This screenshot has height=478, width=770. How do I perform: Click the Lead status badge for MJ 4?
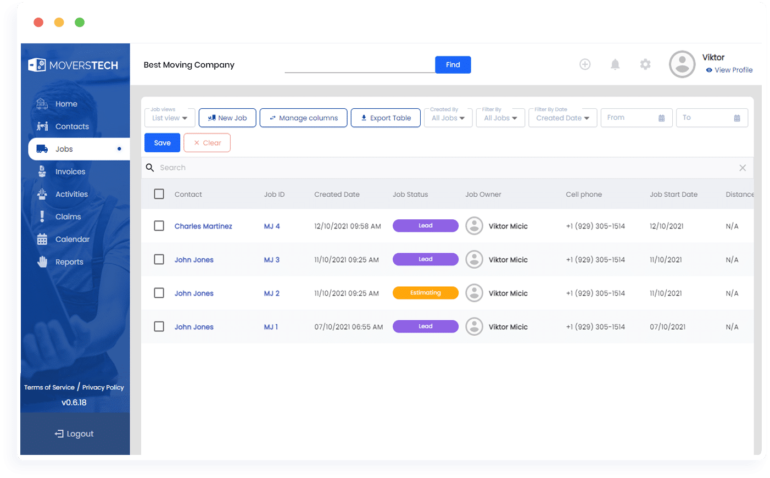pos(425,225)
